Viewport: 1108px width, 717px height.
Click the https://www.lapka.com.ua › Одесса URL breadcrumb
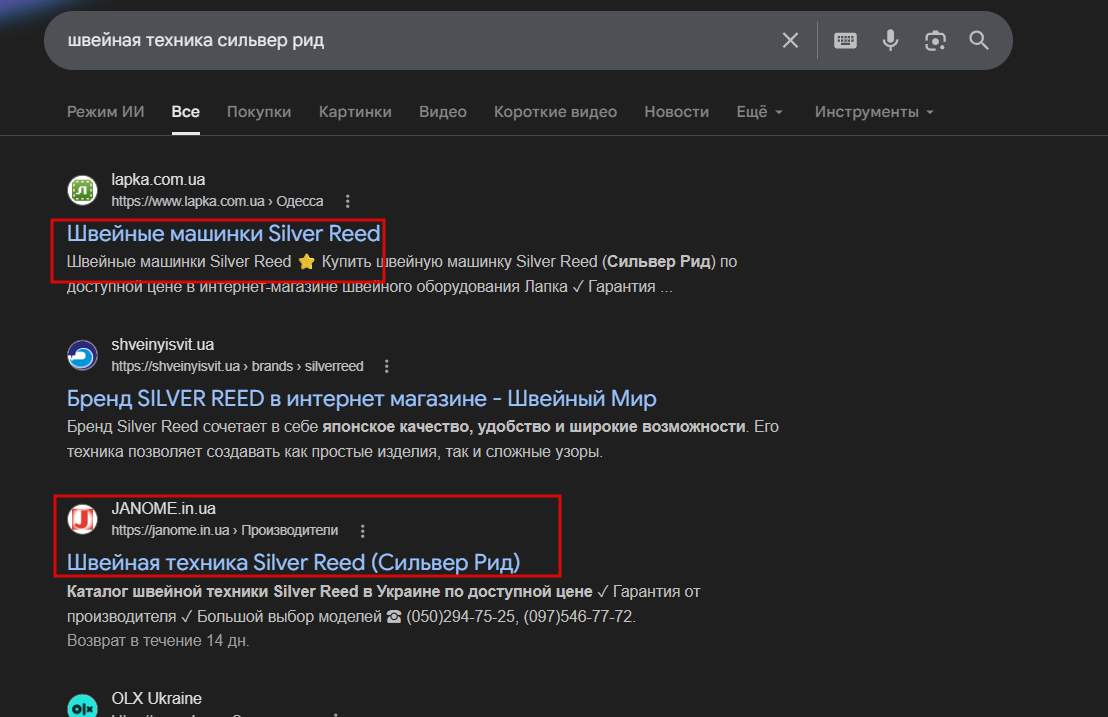(217, 201)
